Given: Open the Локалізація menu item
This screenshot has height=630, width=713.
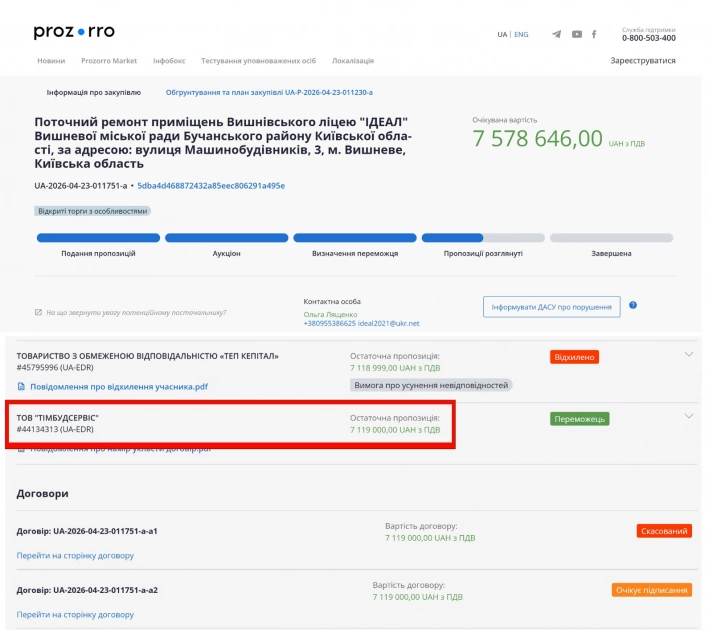Looking at the screenshot, I should tap(353, 60).
